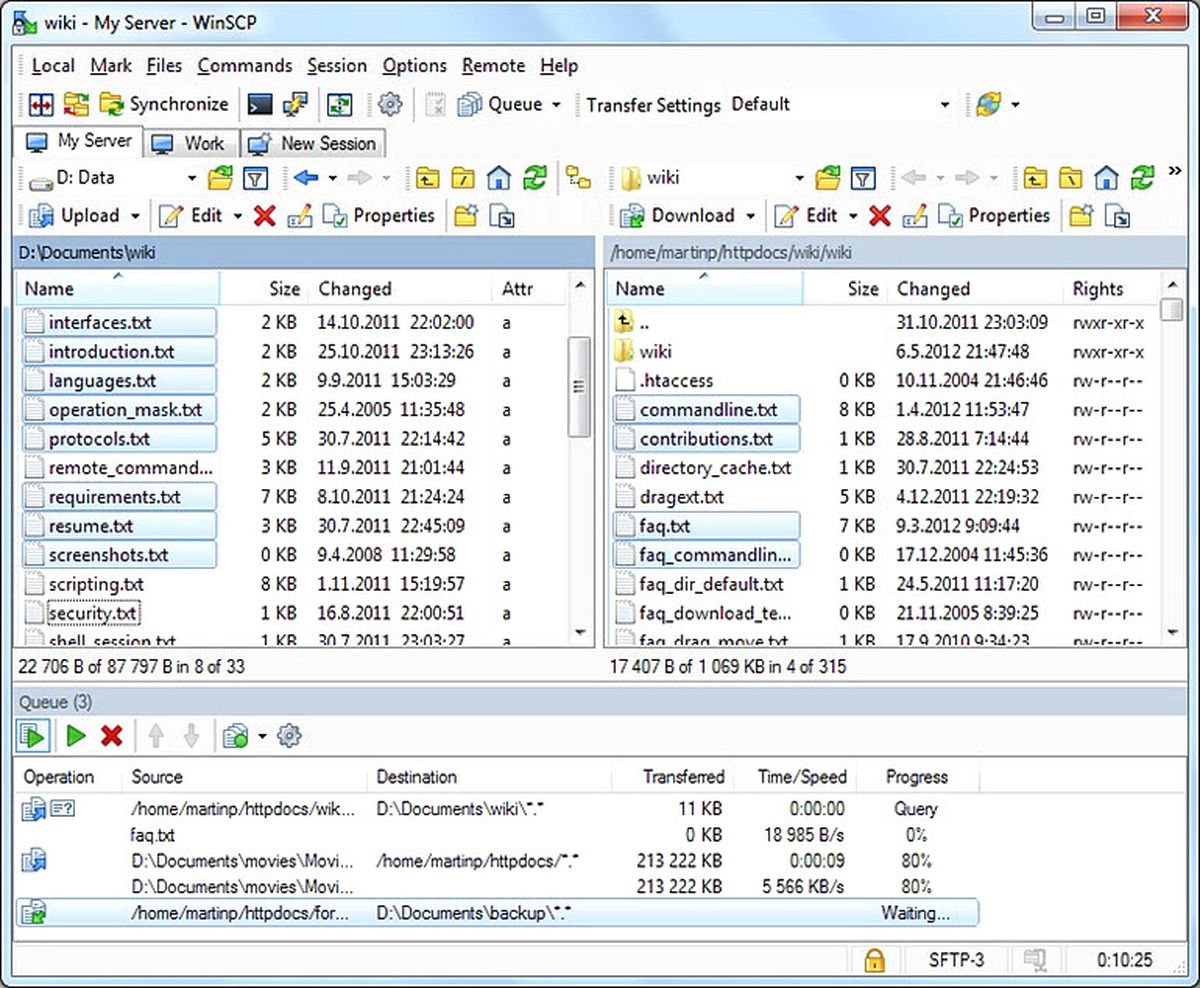Click the local panel filter icon
Screen dimensions: 1200x988
(x=256, y=178)
